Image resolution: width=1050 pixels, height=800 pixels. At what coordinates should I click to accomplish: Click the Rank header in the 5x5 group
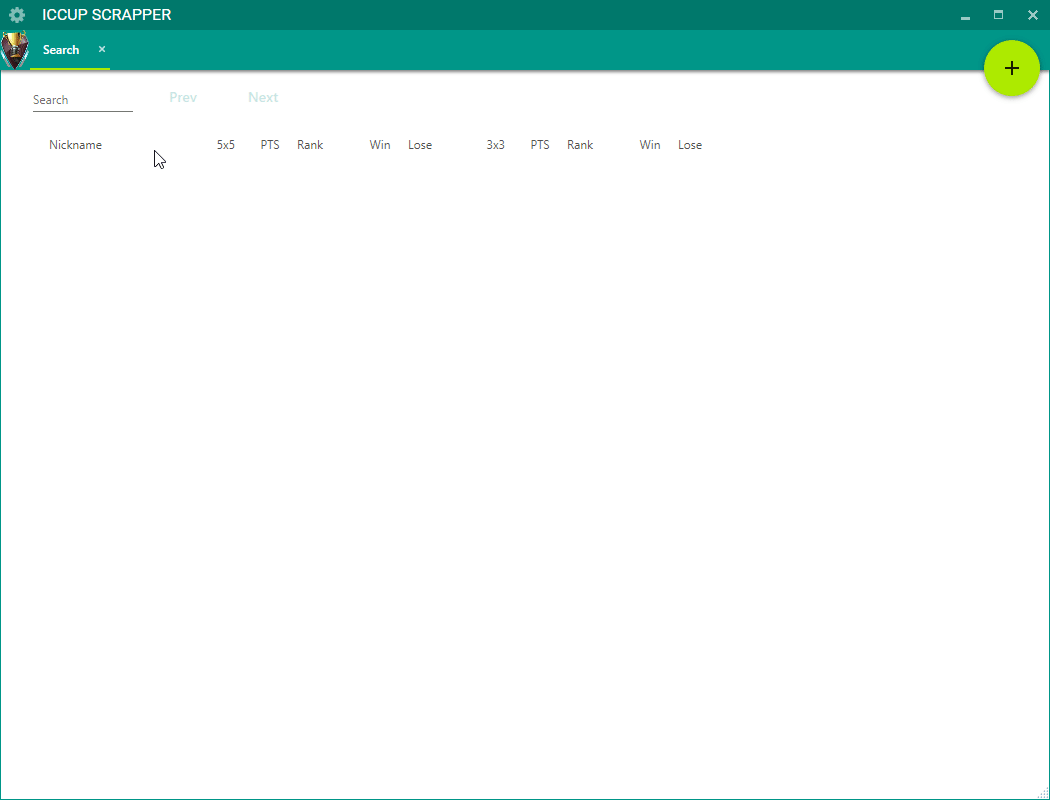[x=310, y=145]
